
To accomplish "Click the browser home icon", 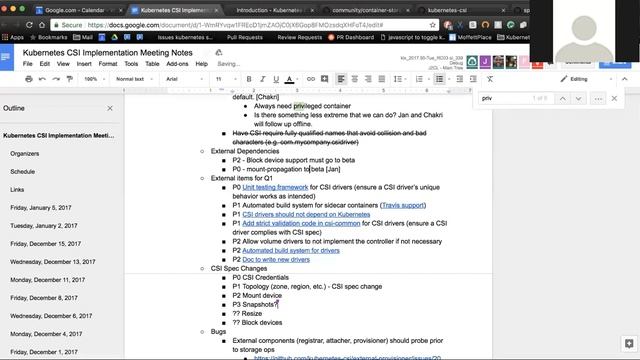I will coord(42,25).
